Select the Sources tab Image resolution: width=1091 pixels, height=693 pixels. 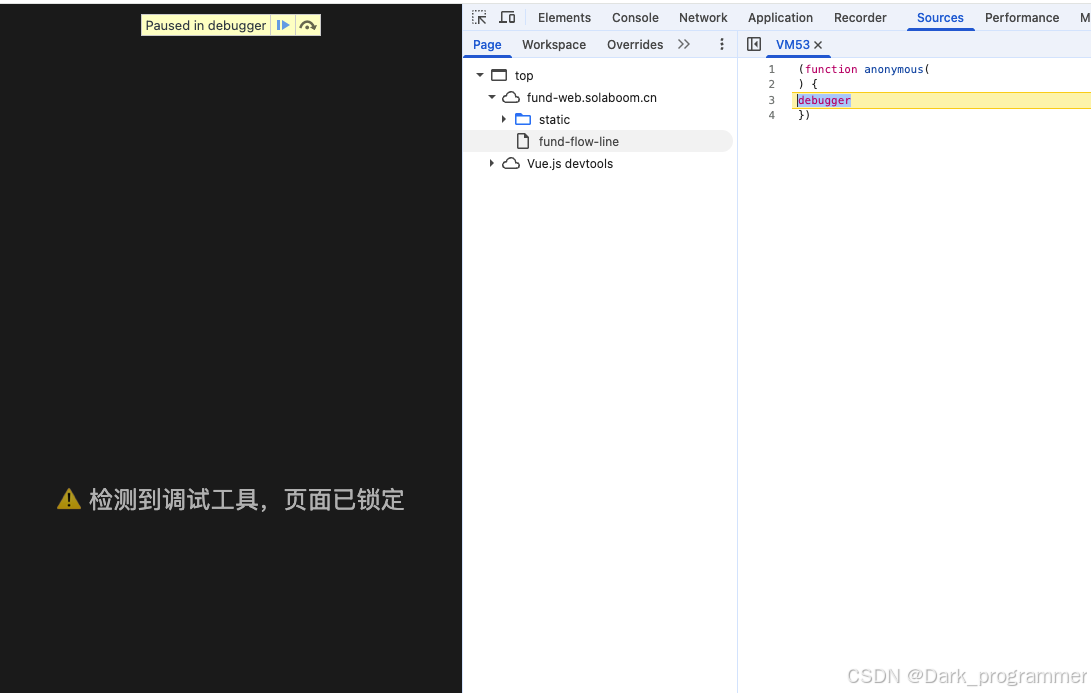click(940, 17)
